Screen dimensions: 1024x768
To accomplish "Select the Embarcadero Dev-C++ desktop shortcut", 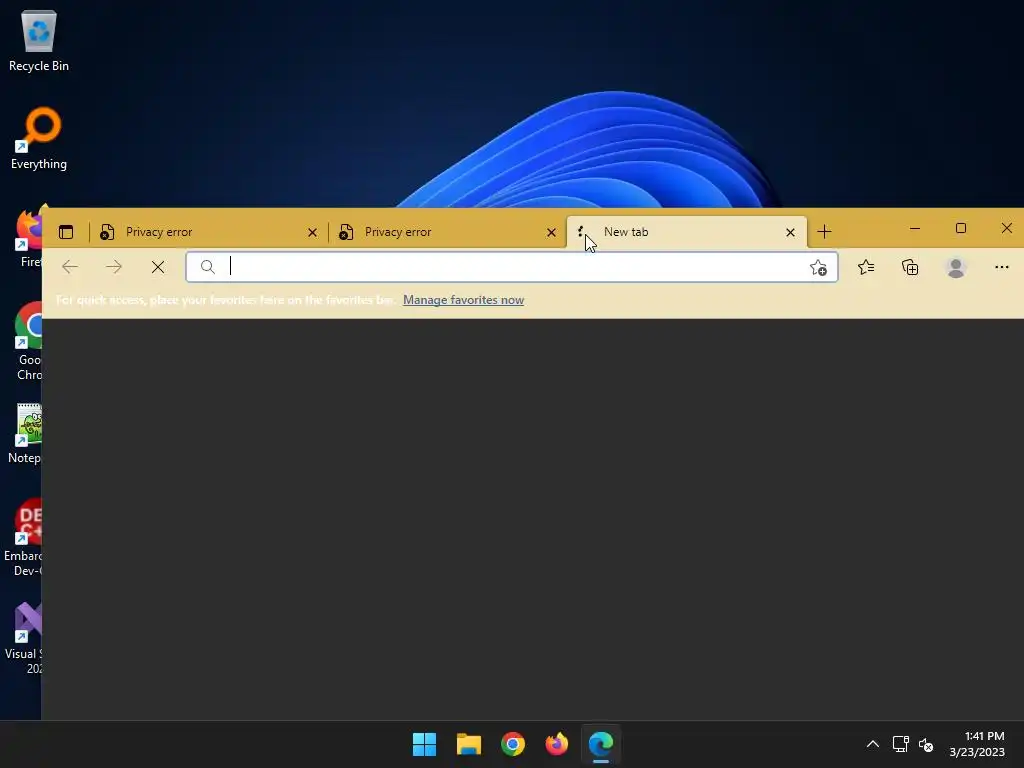I will click(x=25, y=538).
